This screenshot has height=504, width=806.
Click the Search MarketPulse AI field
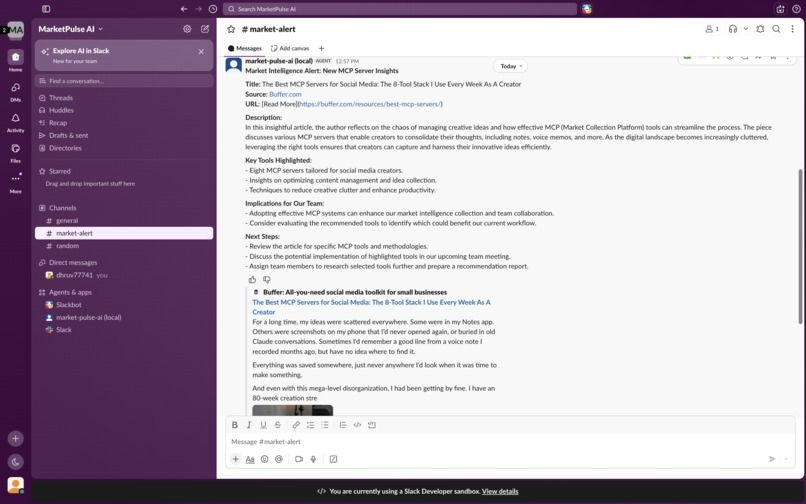point(400,9)
